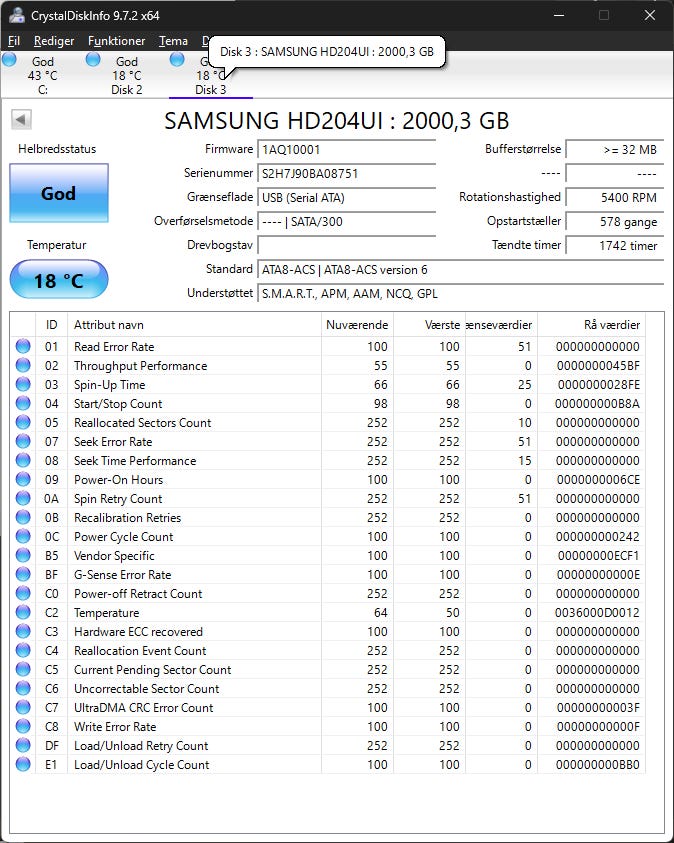Click the Bufferstørrelse value >= 32 MB
Image resolution: width=674 pixels, height=843 pixels.
(615, 149)
